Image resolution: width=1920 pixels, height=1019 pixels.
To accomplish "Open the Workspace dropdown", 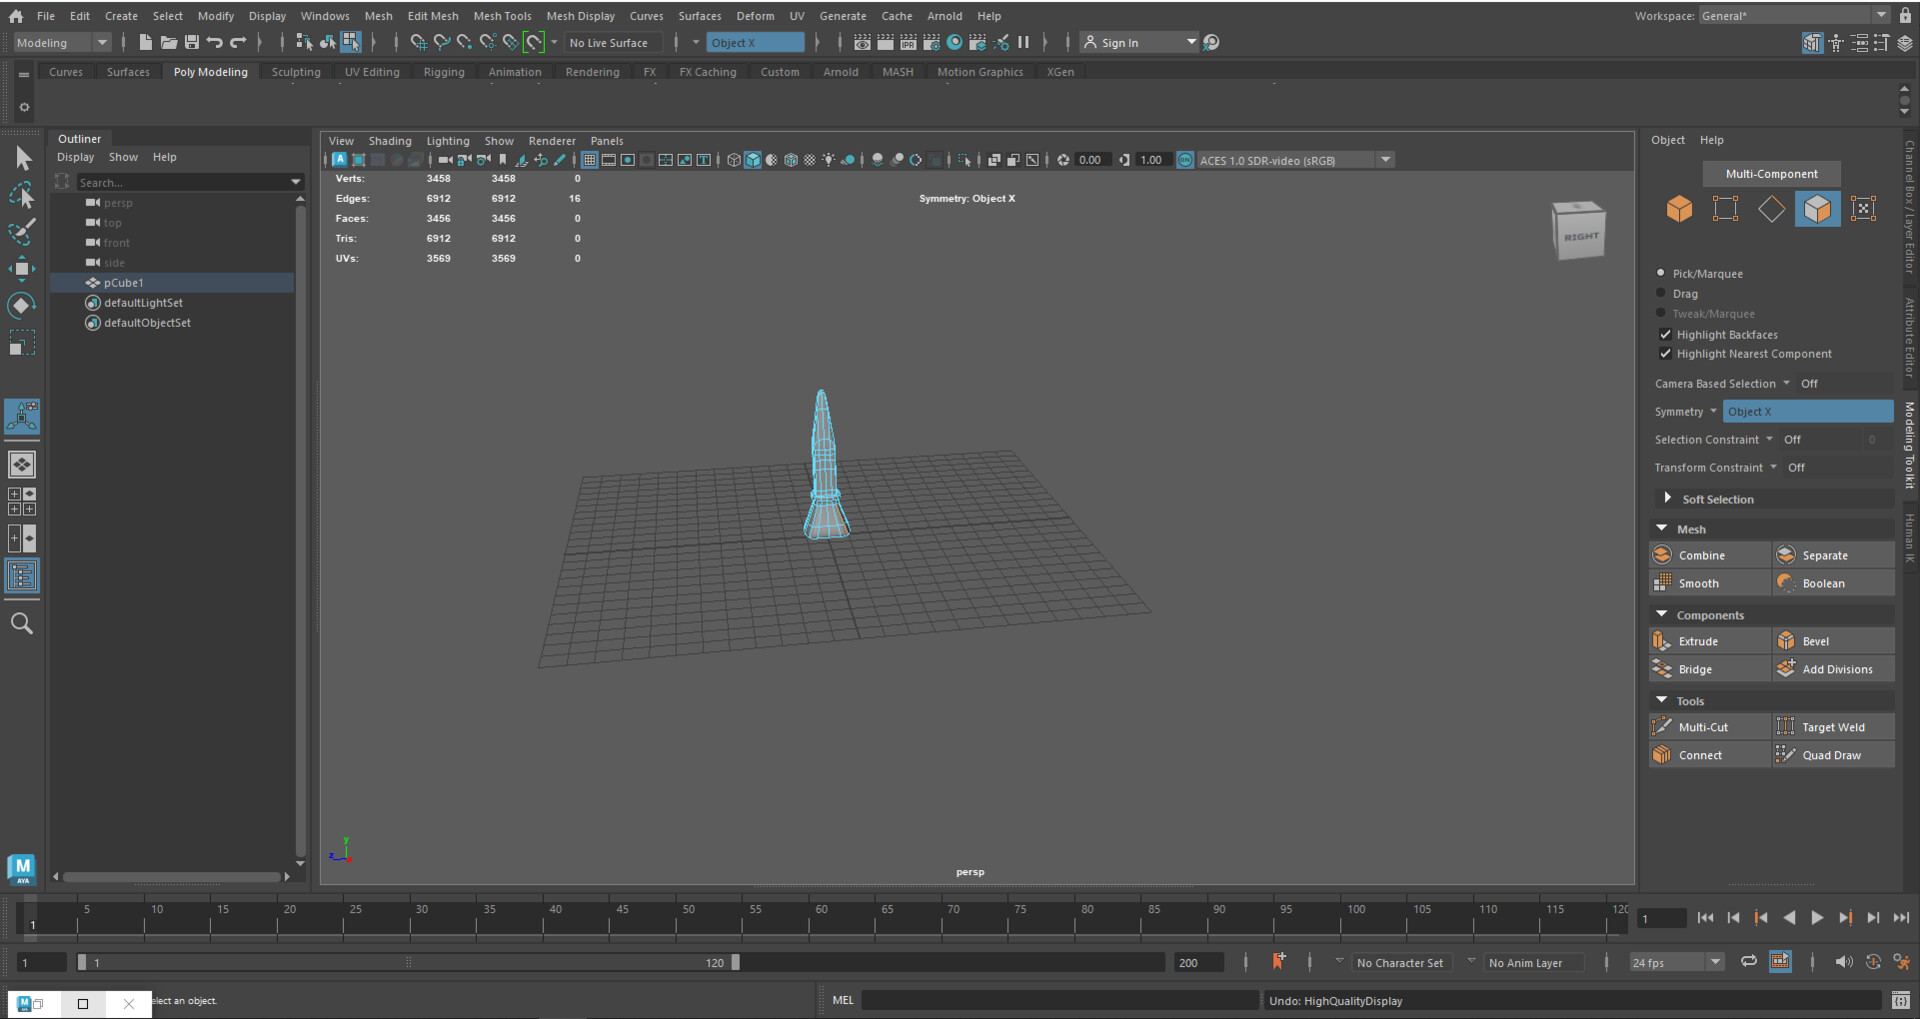I will tap(1882, 14).
